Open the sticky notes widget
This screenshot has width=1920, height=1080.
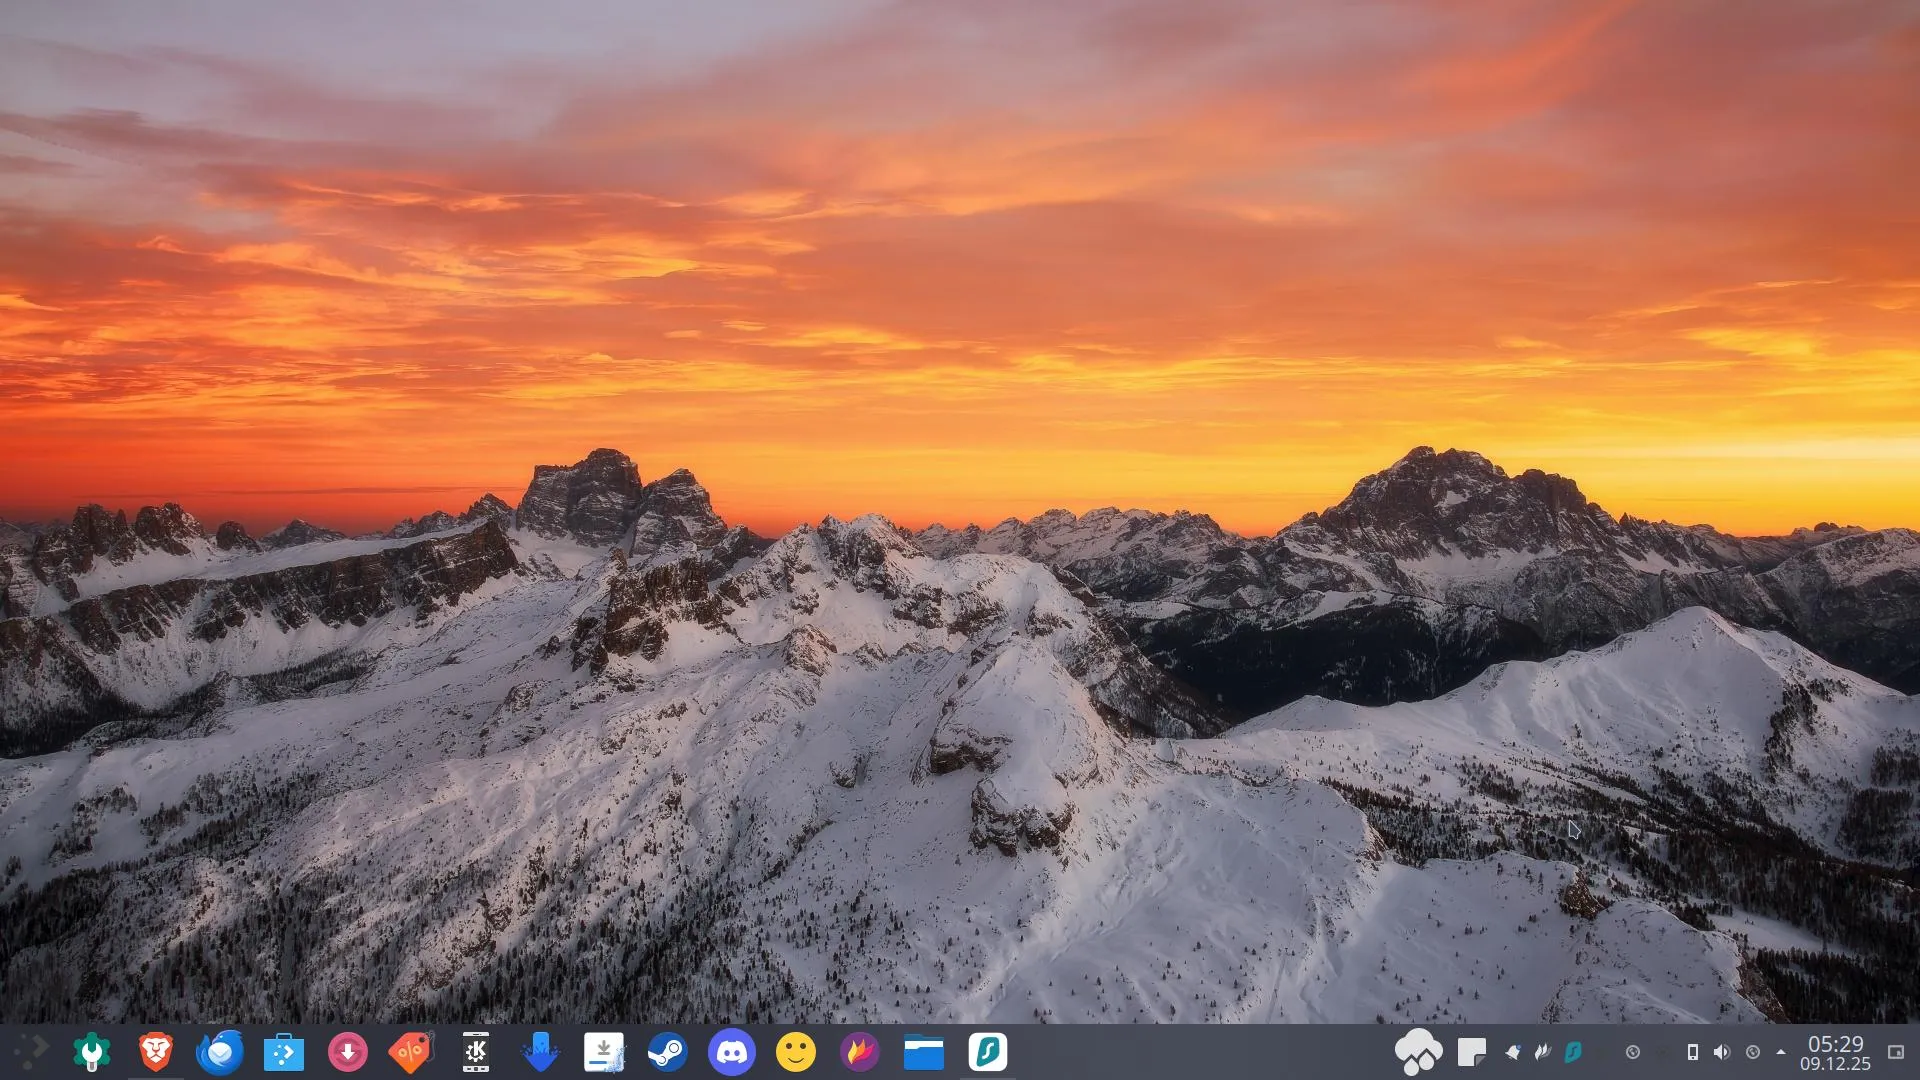[1471, 1051]
